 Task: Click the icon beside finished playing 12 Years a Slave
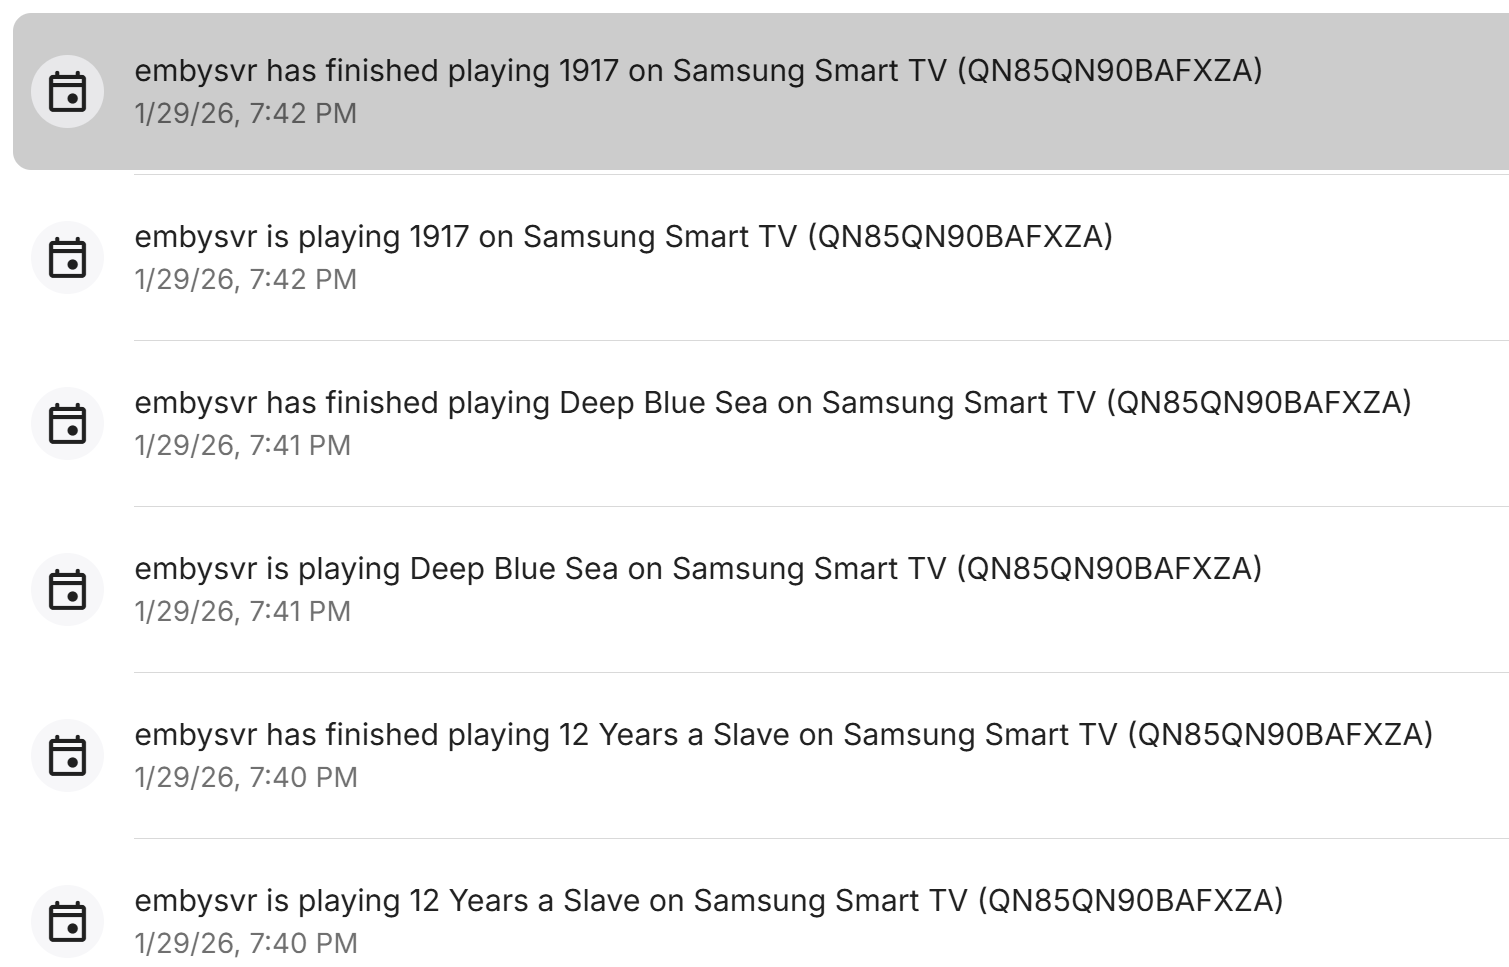pos(68,756)
